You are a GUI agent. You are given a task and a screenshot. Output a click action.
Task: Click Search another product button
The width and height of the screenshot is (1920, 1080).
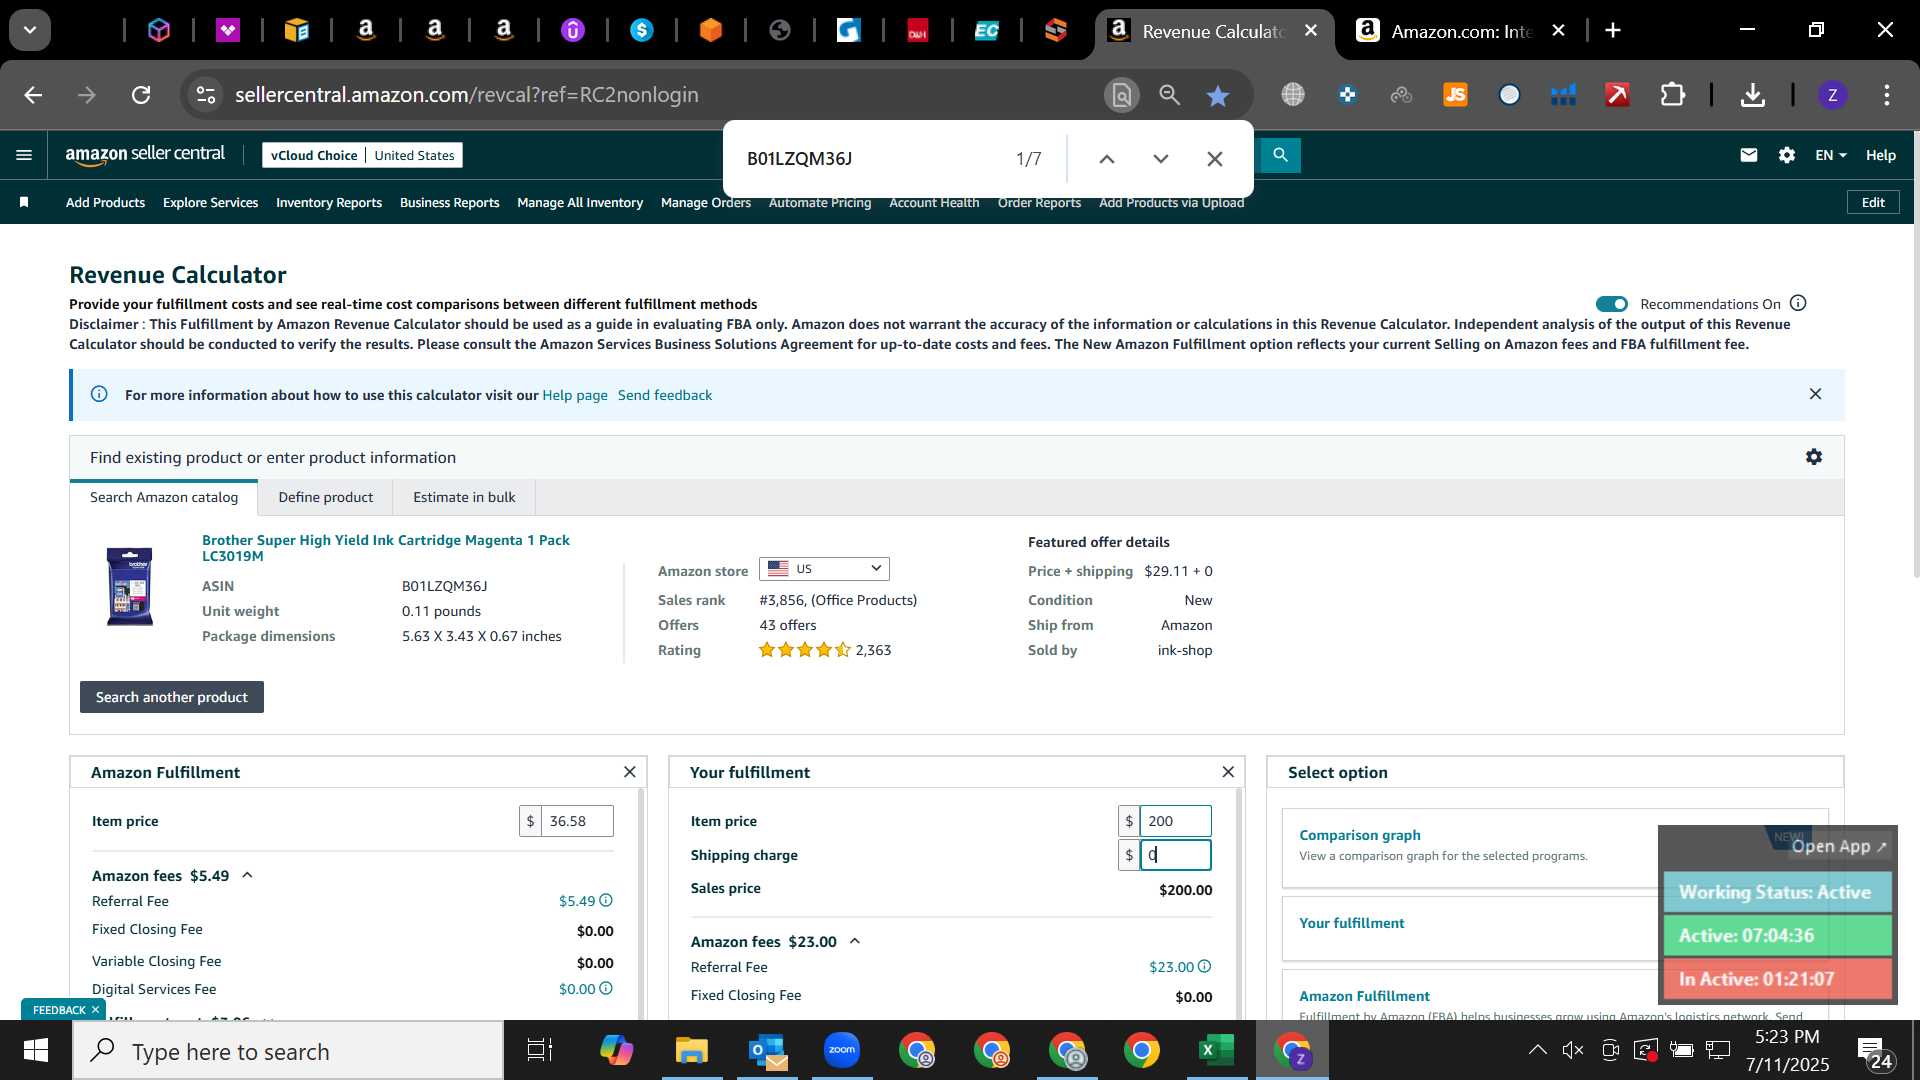pyautogui.click(x=172, y=697)
